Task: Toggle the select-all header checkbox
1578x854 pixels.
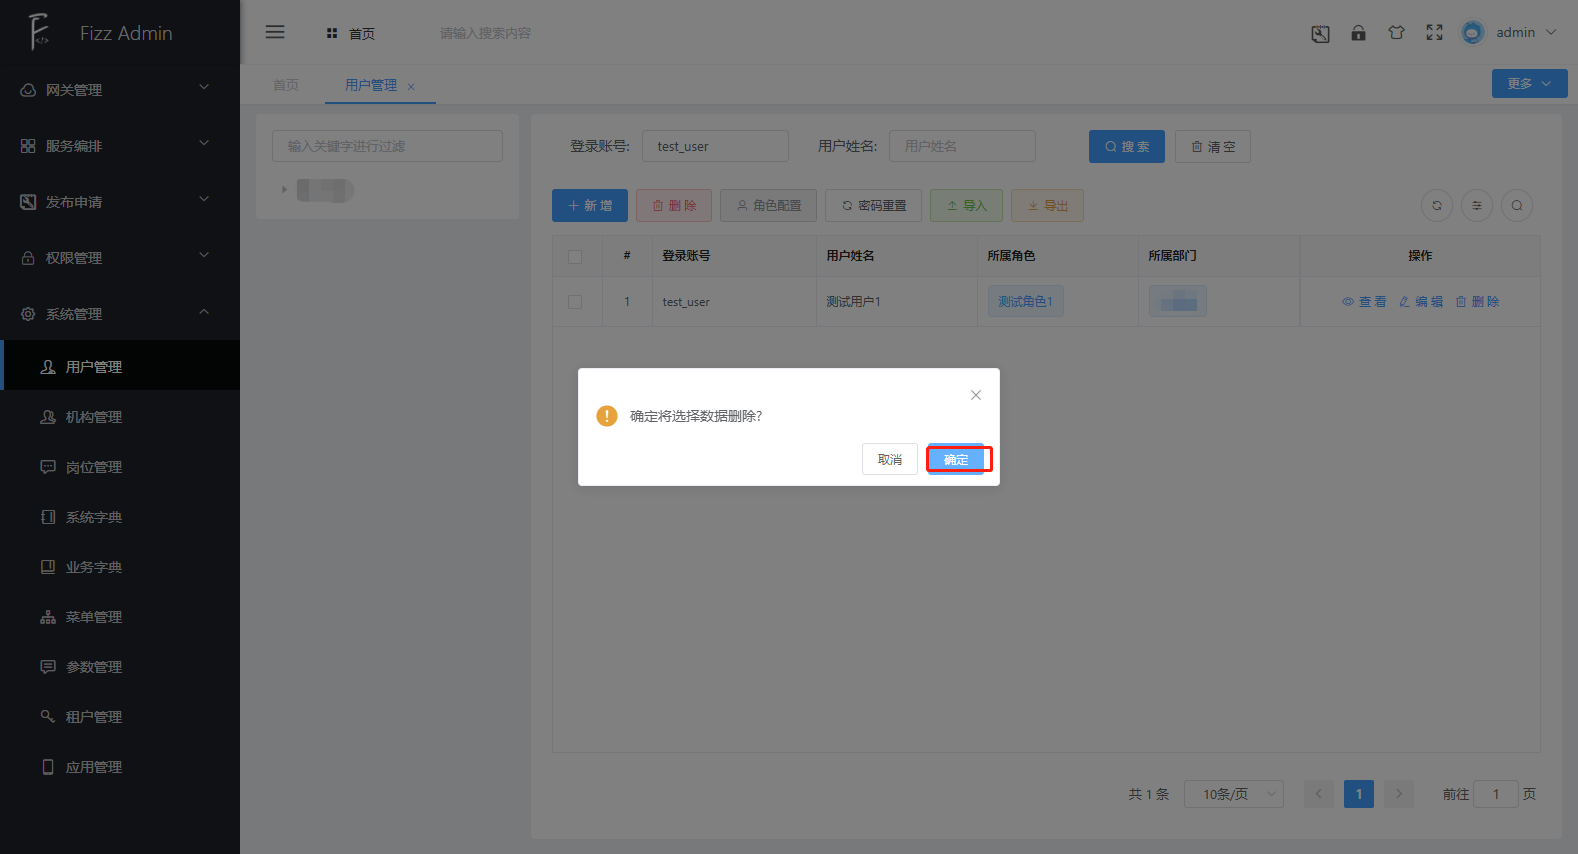Action: point(575,257)
